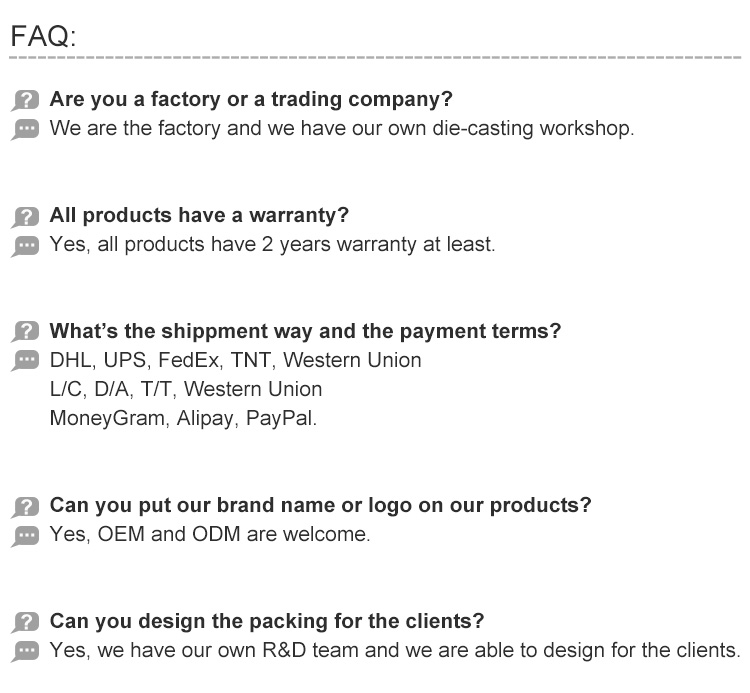Click speech bubble icon beside DHL, UPS answer
750x693 pixels.
[x=26, y=361]
